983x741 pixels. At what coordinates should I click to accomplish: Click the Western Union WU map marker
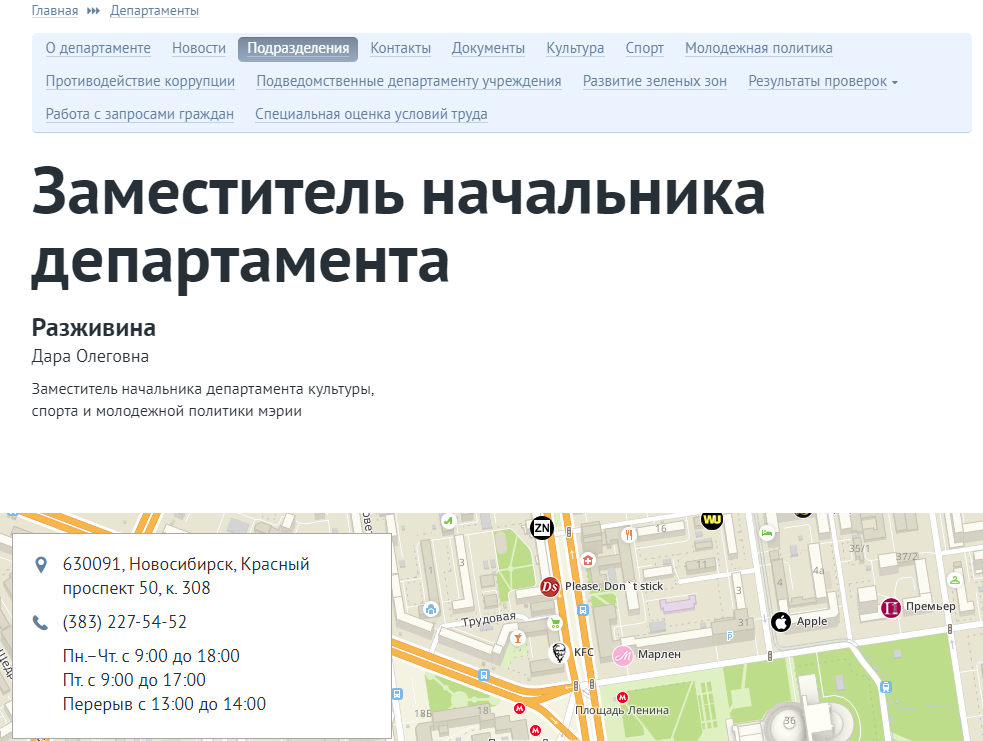coord(712,520)
